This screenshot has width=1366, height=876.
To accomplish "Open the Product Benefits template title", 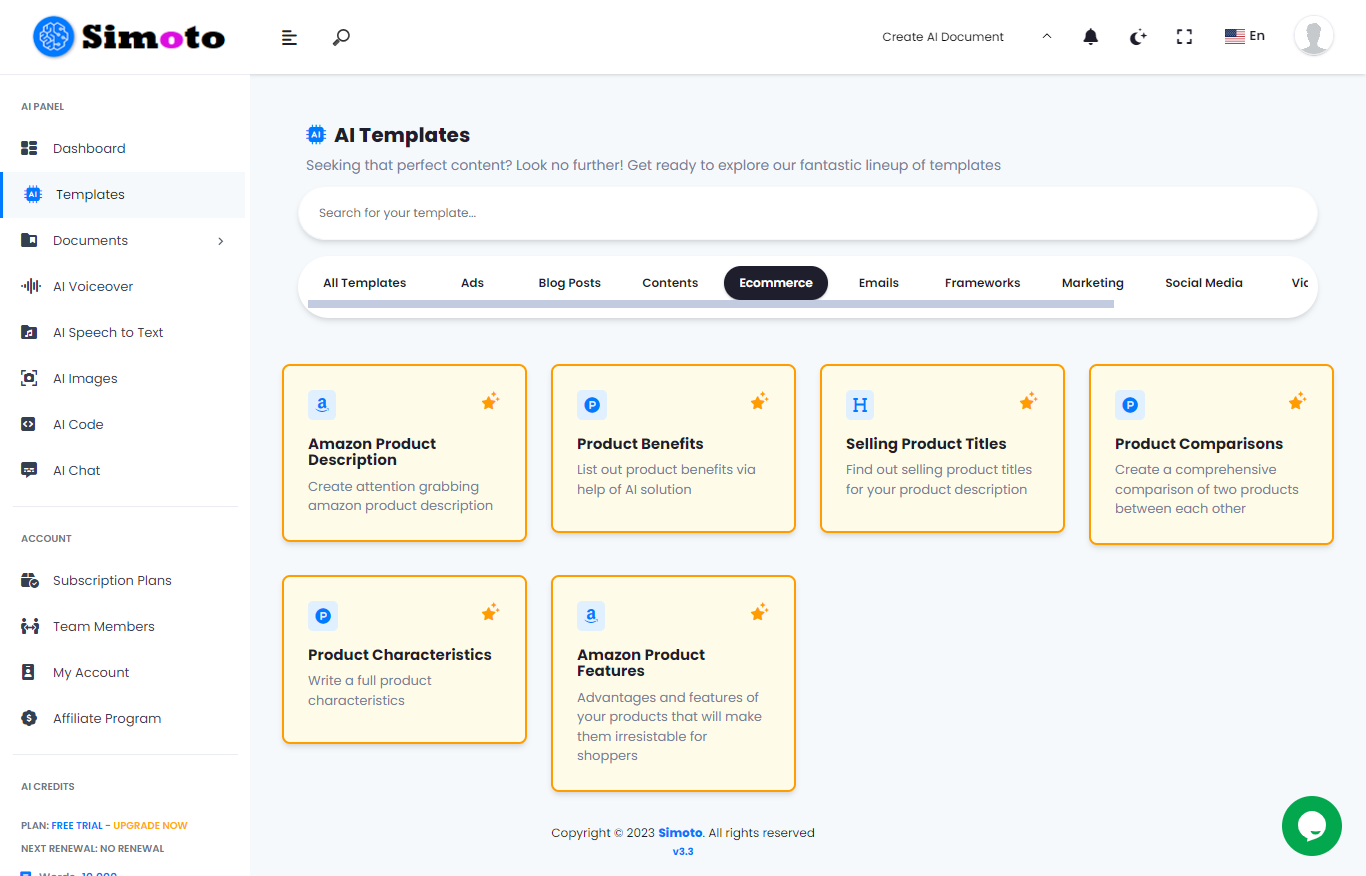I will tap(640, 444).
